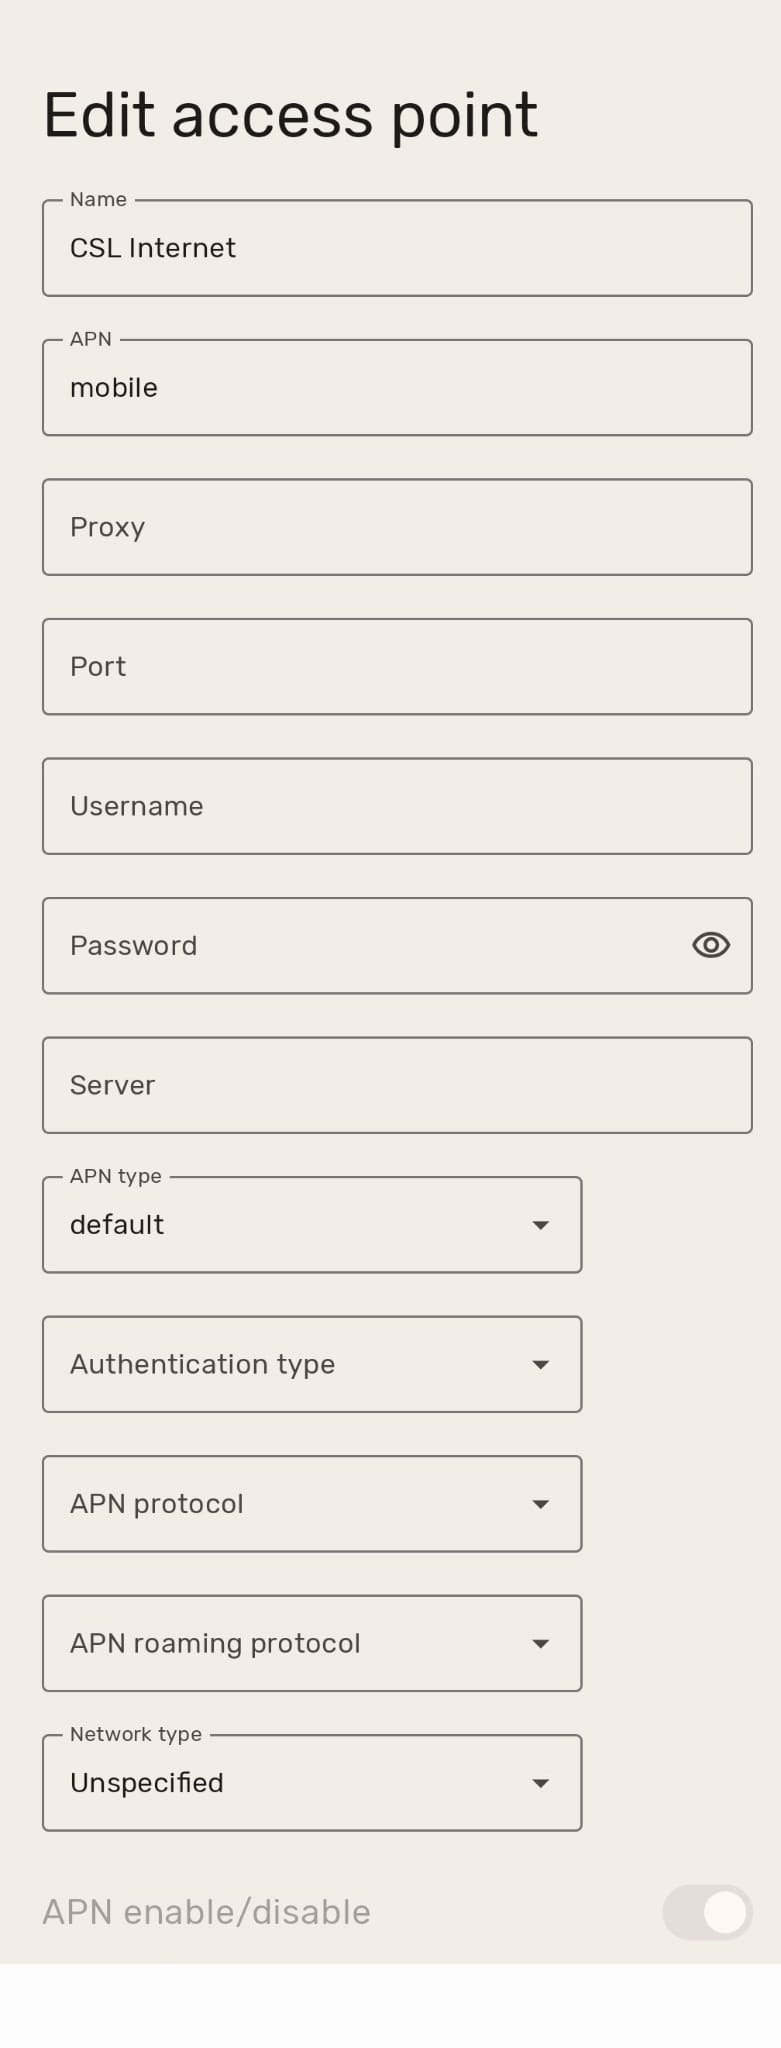The width and height of the screenshot is (781, 2048).
Task: Toggle the APN enable/disable switch
Action: click(x=707, y=1912)
